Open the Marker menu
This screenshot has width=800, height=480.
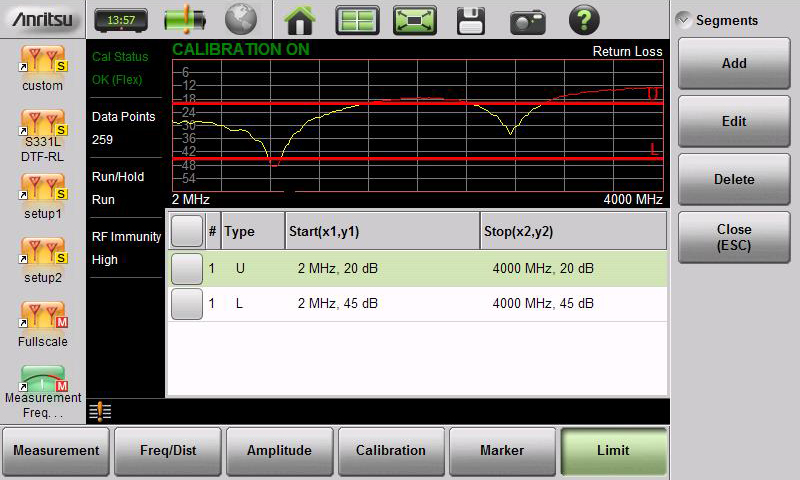502,451
